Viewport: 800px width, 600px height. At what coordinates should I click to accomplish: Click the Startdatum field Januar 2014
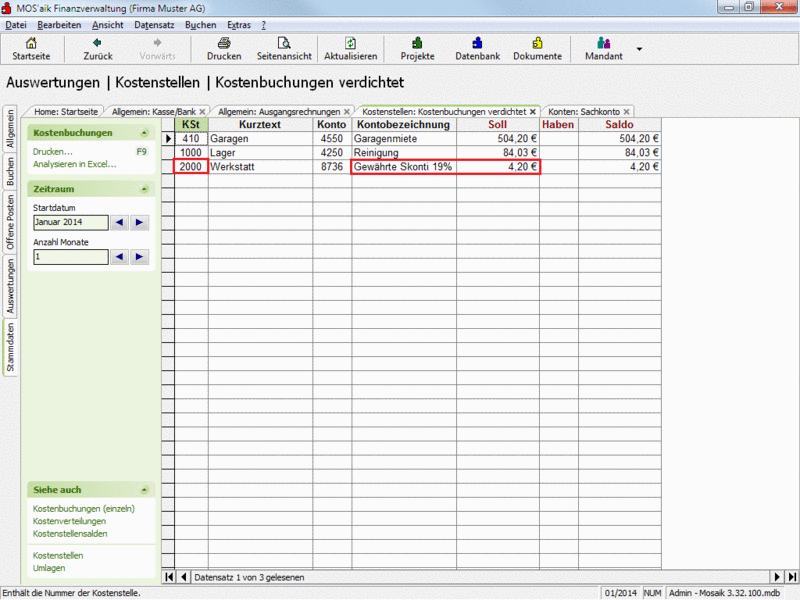point(71,222)
